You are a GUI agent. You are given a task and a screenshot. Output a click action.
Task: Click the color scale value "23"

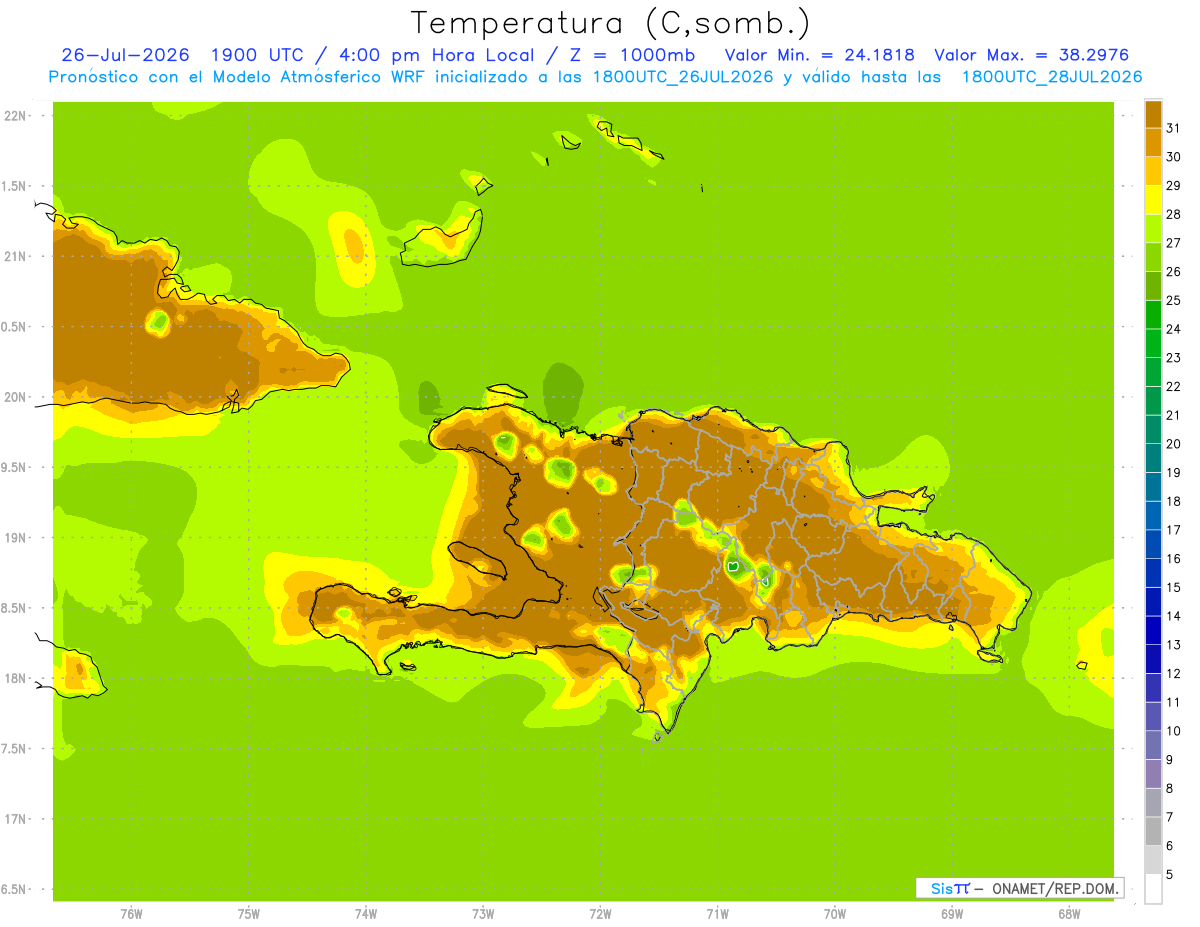click(1173, 358)
